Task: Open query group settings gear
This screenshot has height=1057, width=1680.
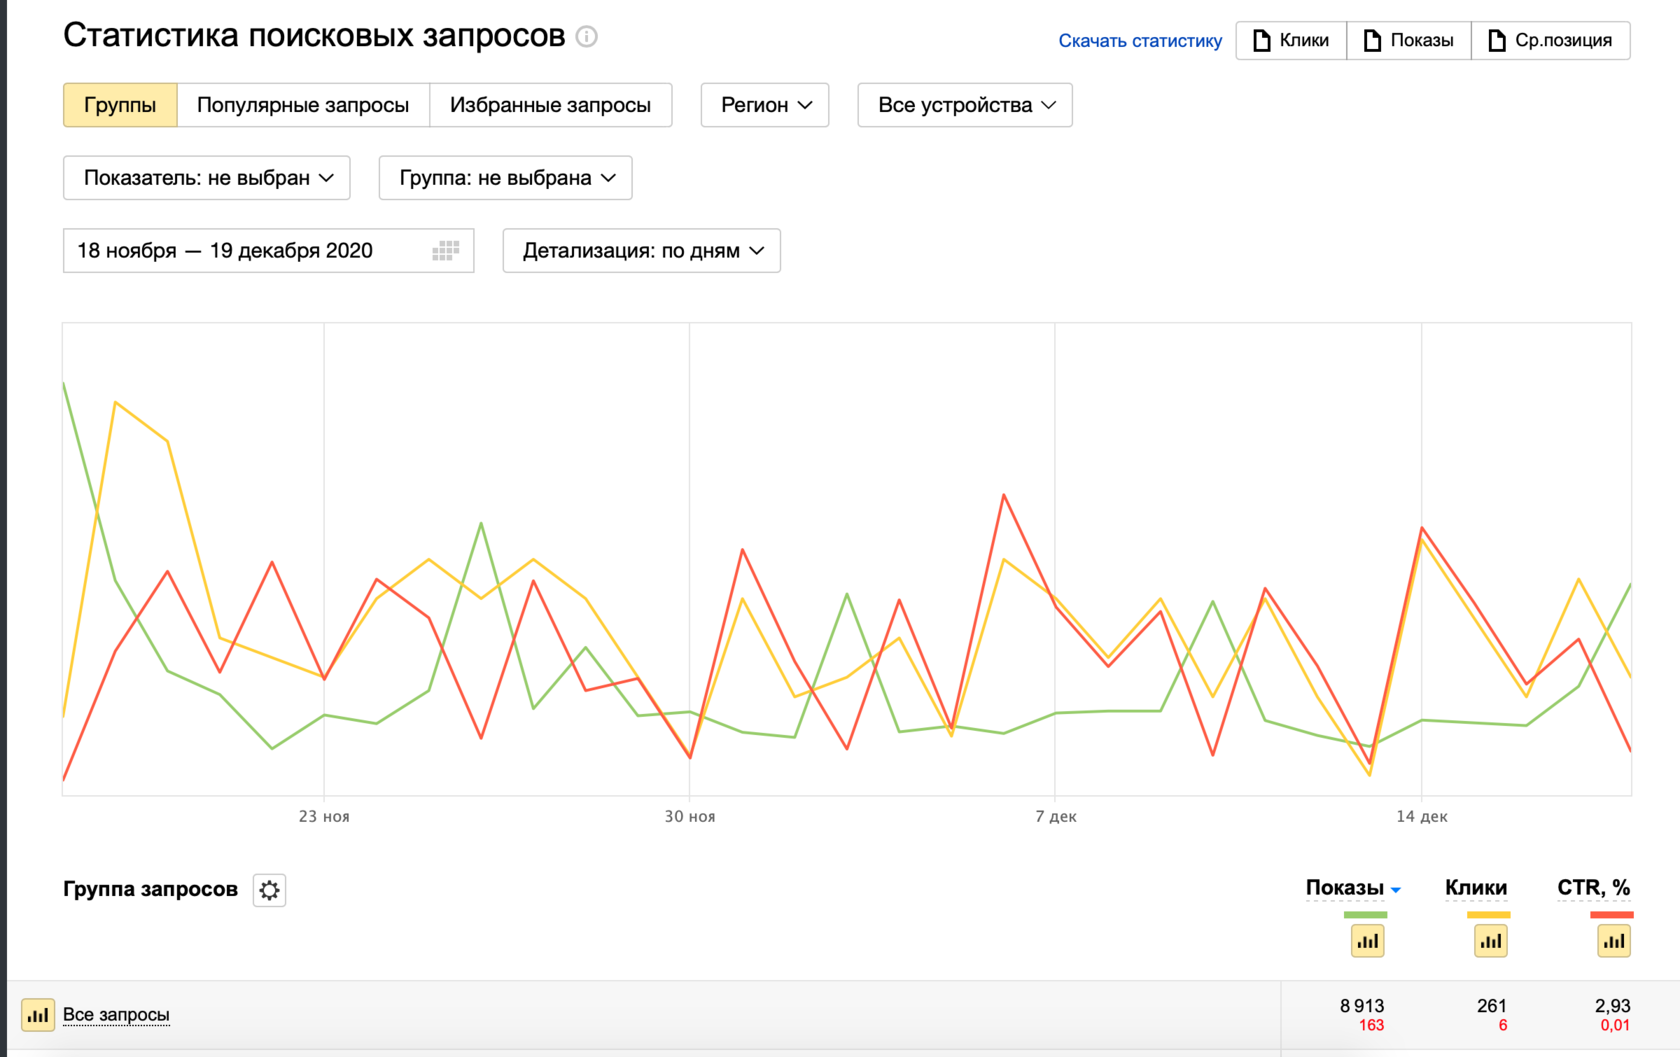Action: [x=269, y=890]
